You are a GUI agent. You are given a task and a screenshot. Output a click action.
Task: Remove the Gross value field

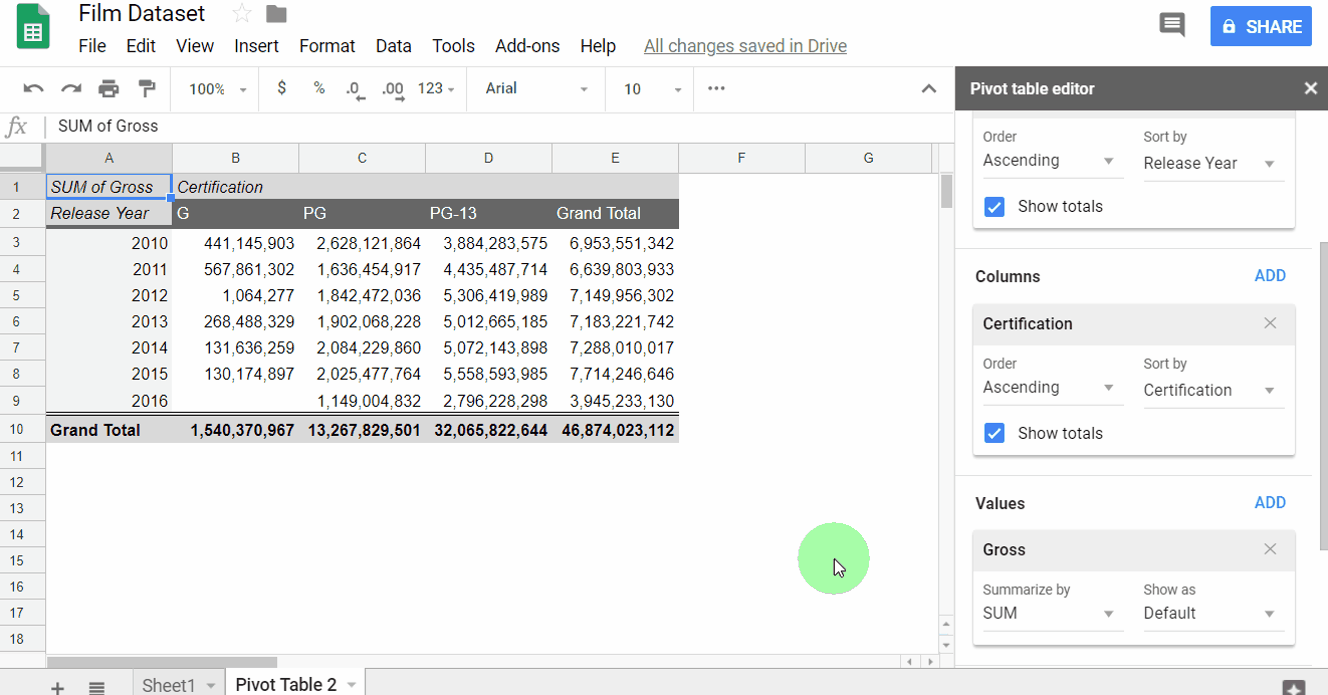tap(1270, 549)
